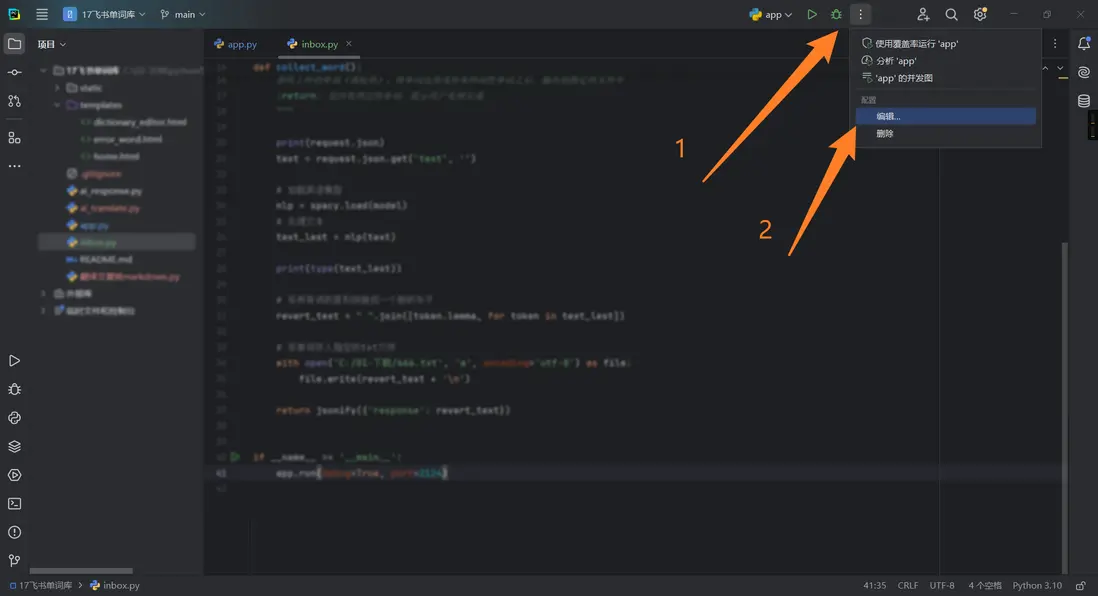Viewport: 1098px width, 596px height.
Task: Open the Debug tool window in sidebar
Action: pos(14,389)
